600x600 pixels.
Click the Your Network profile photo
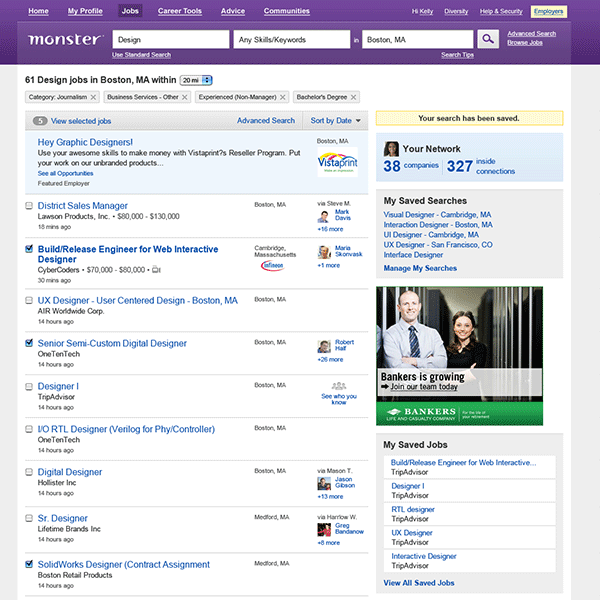pyautogui.click(x=391, y=149)
